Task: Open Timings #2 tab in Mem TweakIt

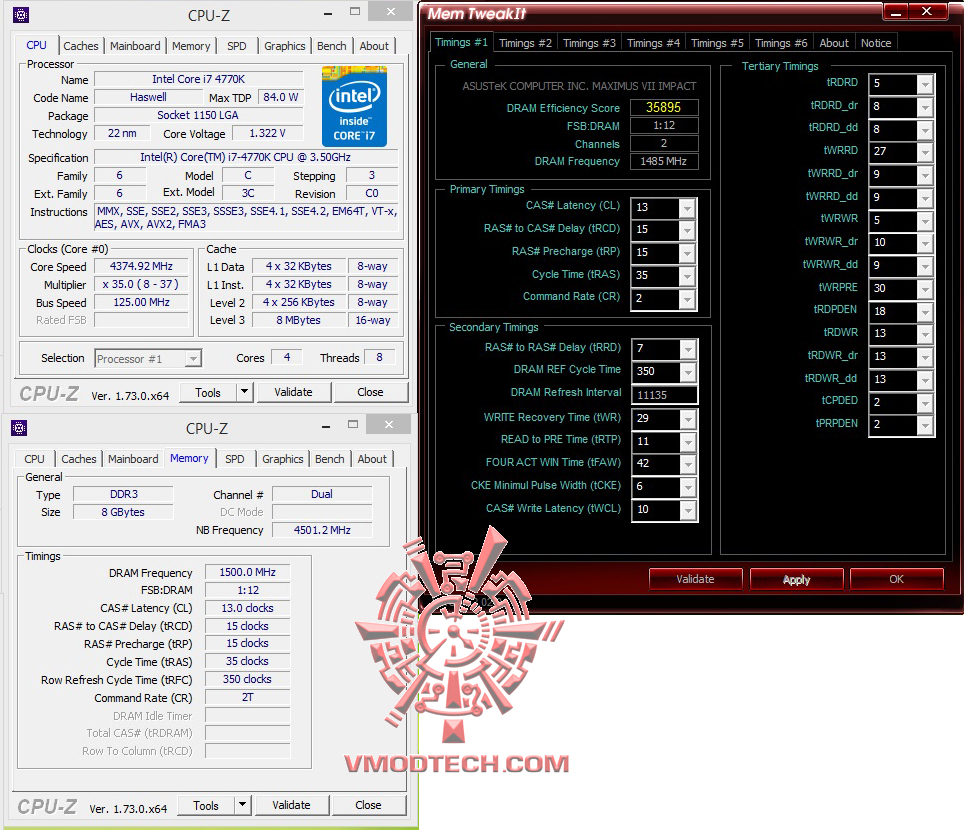Action: [525, 43]
